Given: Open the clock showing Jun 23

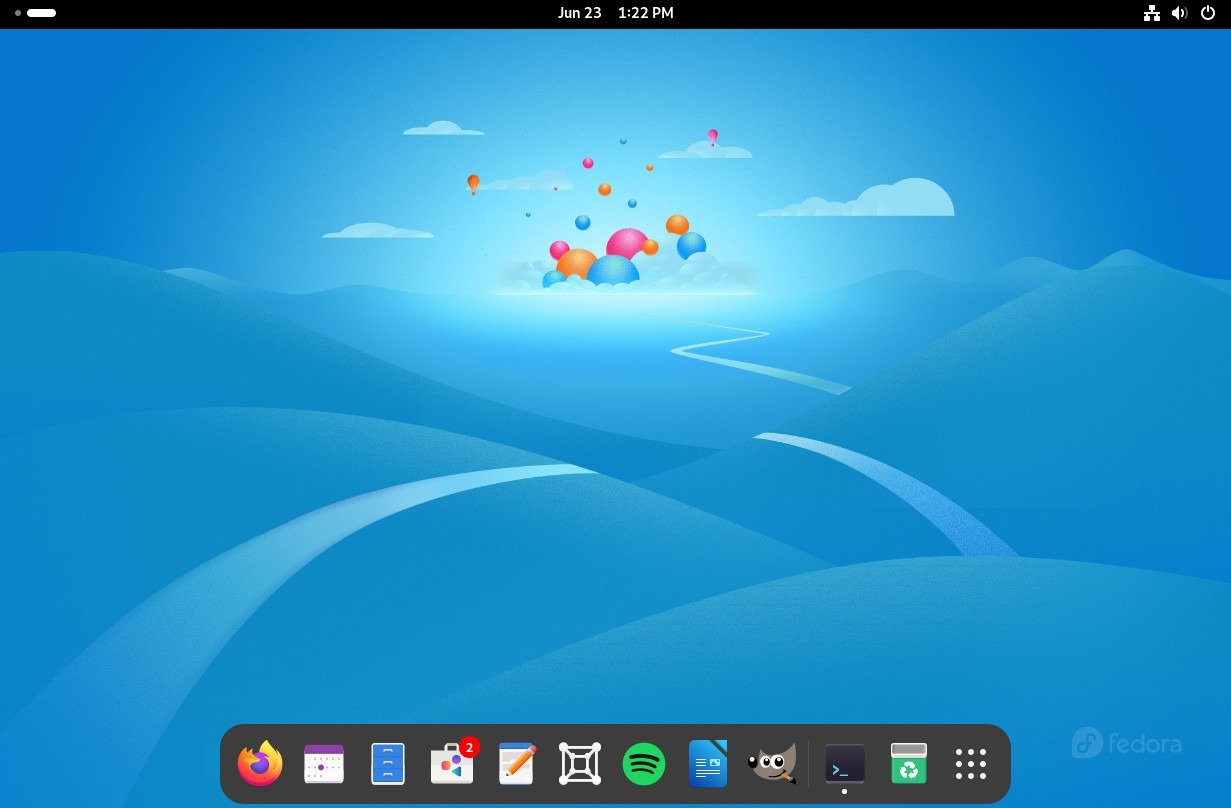Looking at the screenshot, I should click(616, 13).
